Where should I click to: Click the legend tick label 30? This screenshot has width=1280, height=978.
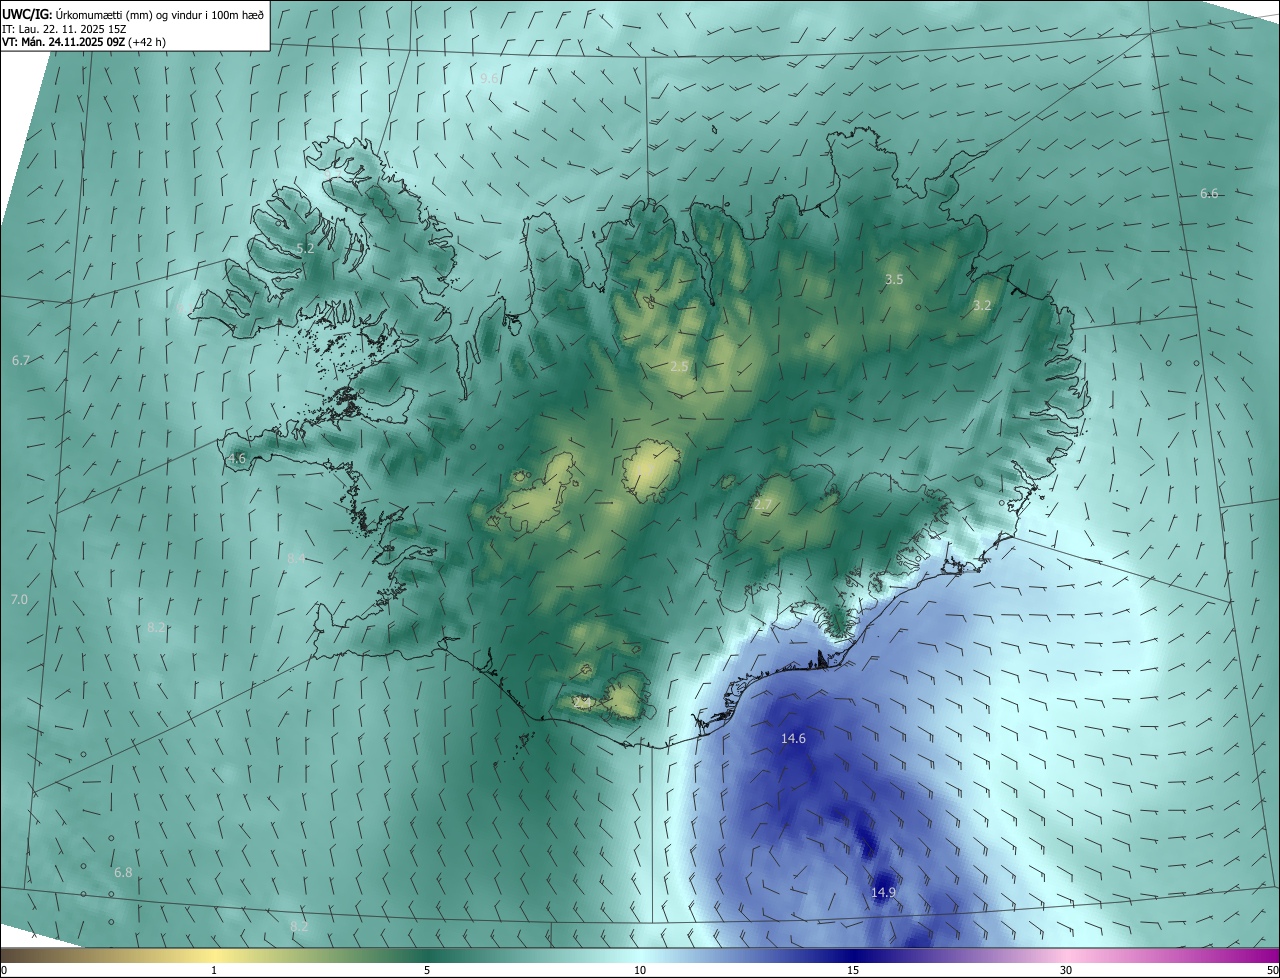coord(1066,970)
